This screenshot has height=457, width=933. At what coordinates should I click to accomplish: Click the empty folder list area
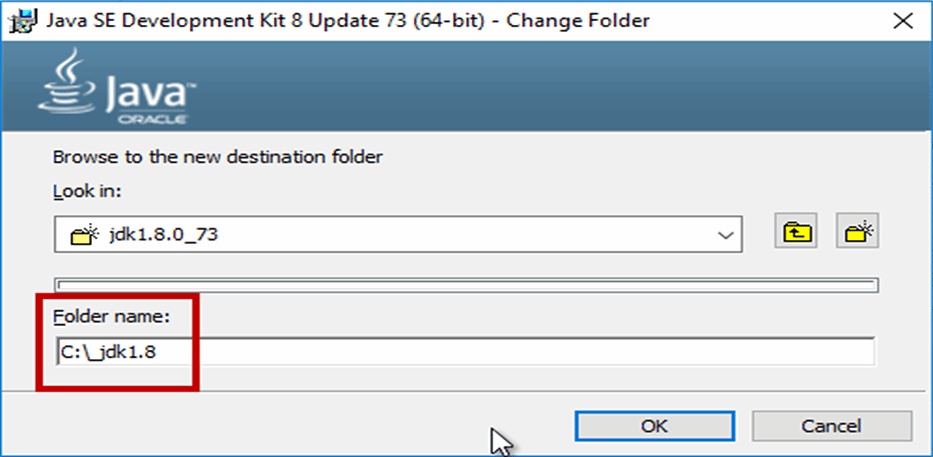(466, 285)
